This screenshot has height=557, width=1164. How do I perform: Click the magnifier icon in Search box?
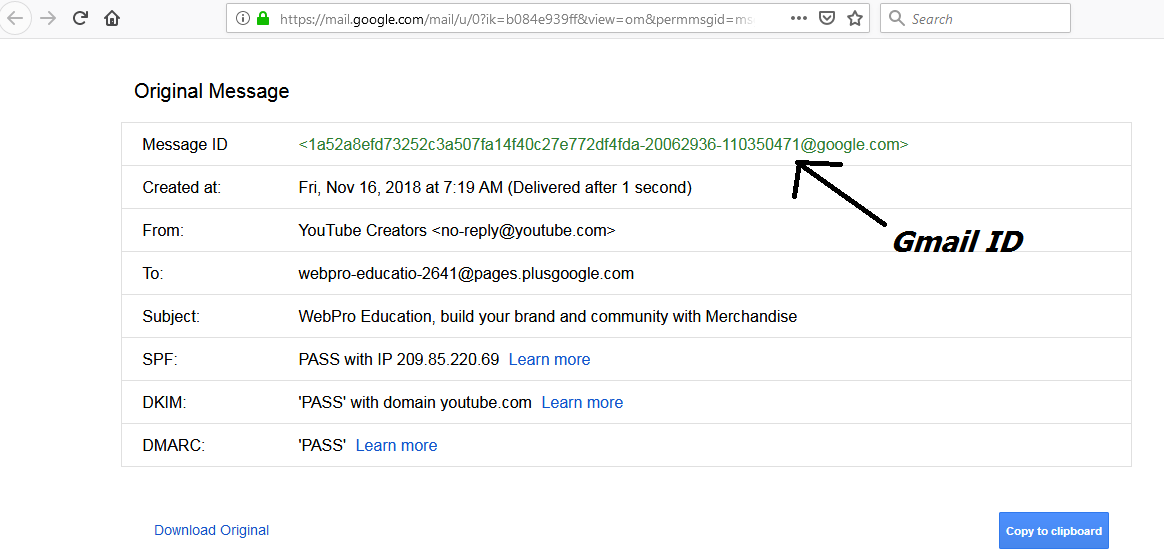(x=897, y=19)
